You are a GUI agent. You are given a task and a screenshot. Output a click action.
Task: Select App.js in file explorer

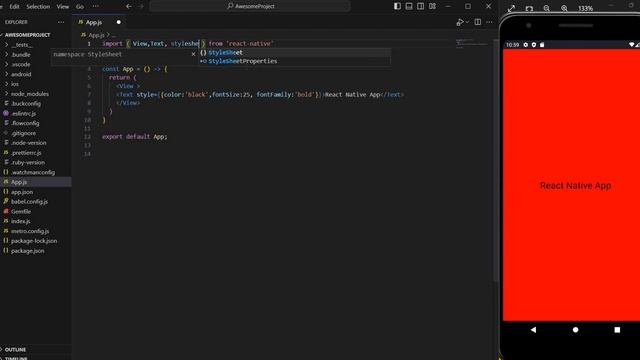[19, 182]
